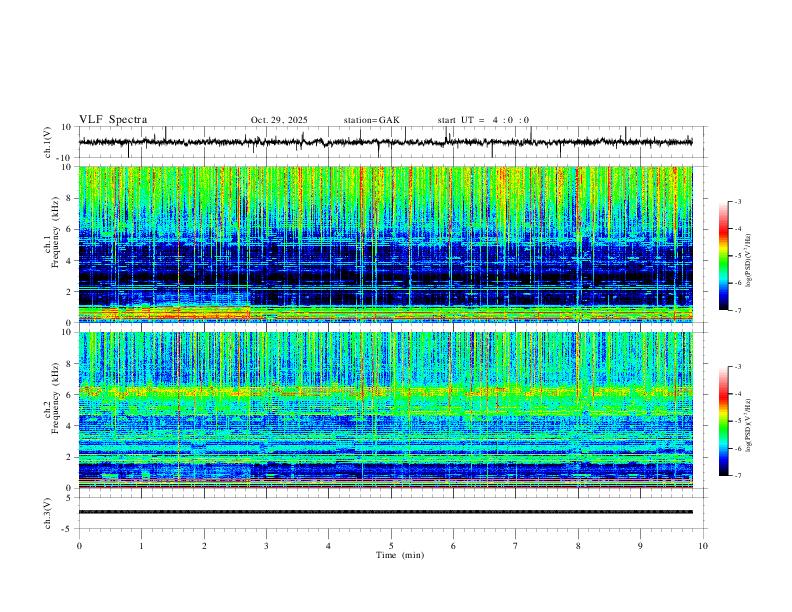The width and height of the screenshot is (792, 612).
Task: Click the time axis tick "0"
Action: coord(79,546)
